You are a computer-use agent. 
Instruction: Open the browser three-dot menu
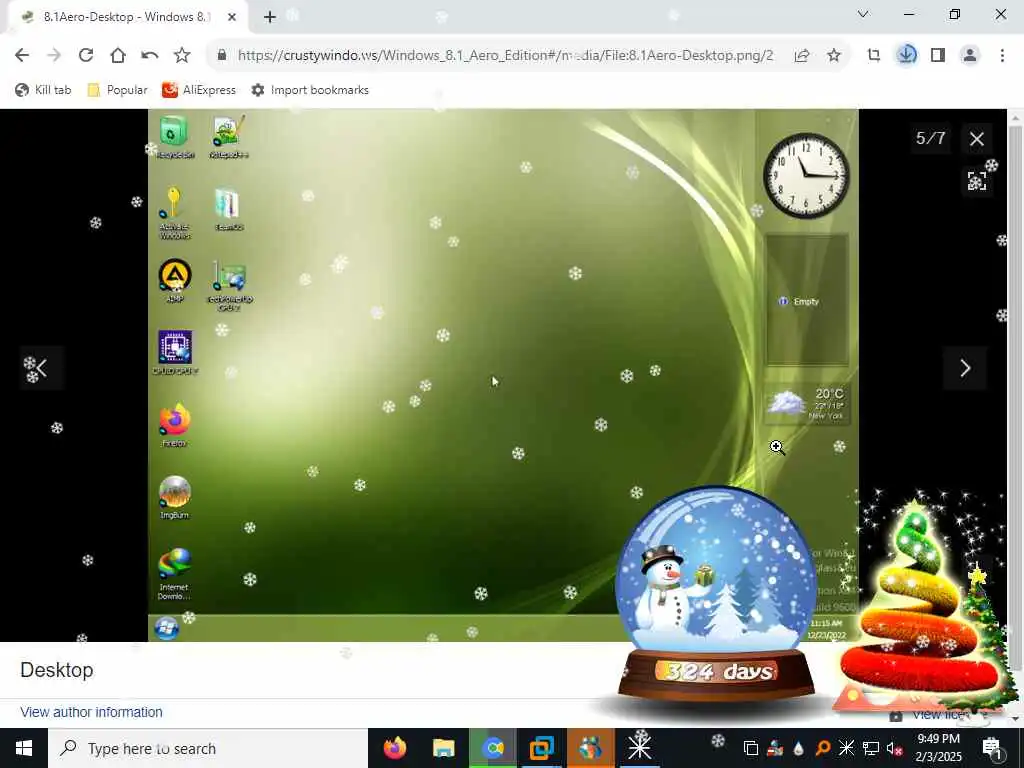coord(1002,56)
